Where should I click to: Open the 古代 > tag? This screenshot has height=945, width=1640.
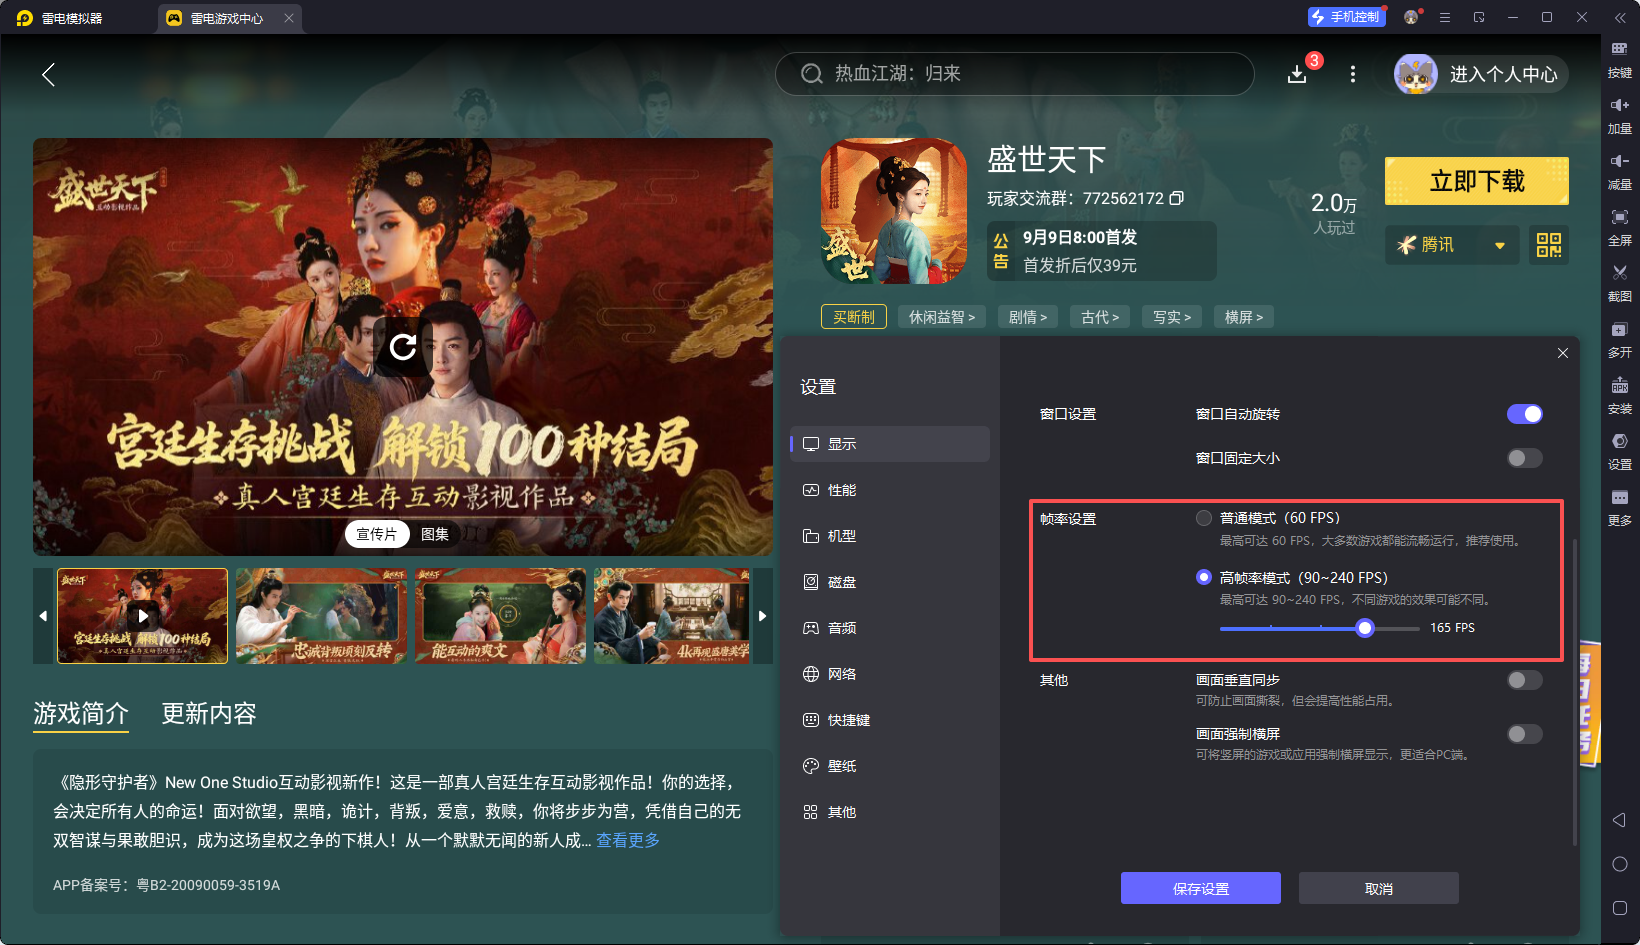click(1100, 317)
